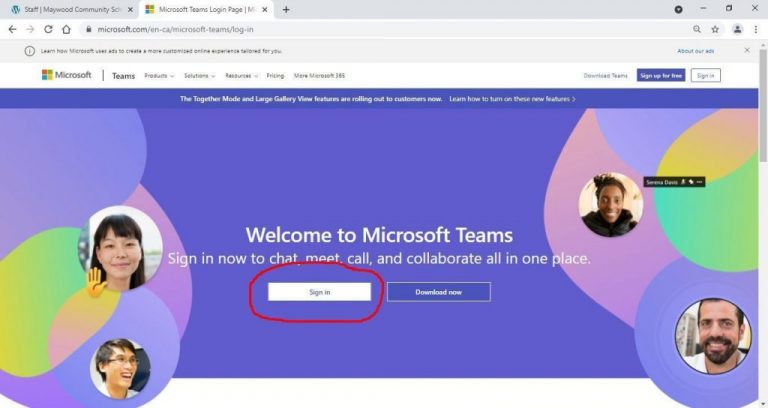Click the circled Sign in button
This screenshot has height=408, width=768.
pyautogui.click(x=319, y=292)
